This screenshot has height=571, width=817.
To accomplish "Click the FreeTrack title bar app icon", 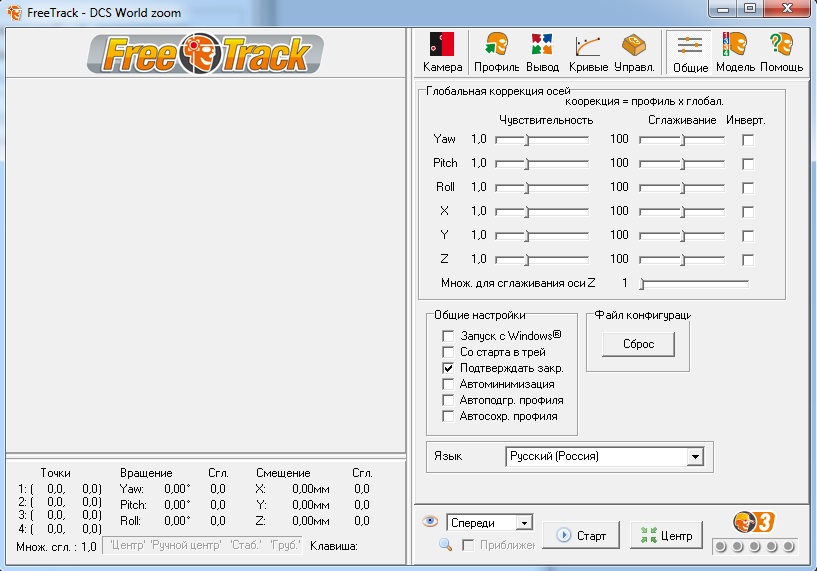I will (14, 12).
